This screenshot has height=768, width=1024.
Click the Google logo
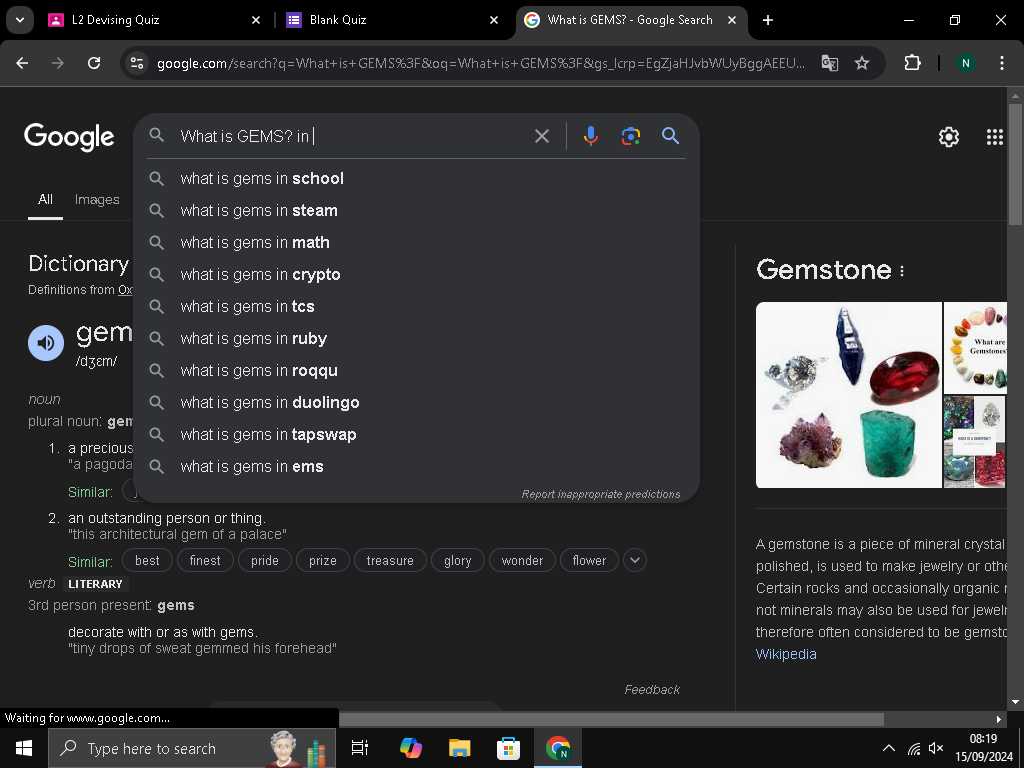[x=69, y=137]
